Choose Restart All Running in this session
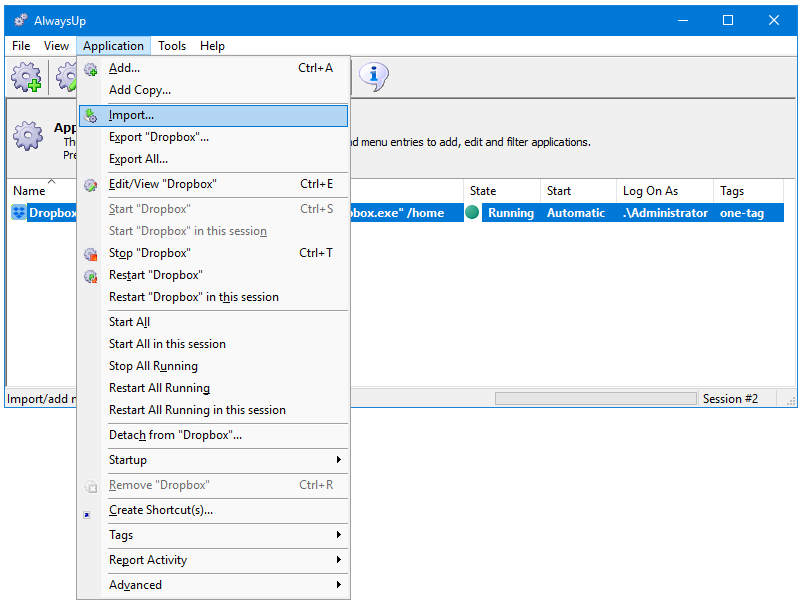Image resolution: width=802 pixels, height=604 pixels. tap(213, 410)
